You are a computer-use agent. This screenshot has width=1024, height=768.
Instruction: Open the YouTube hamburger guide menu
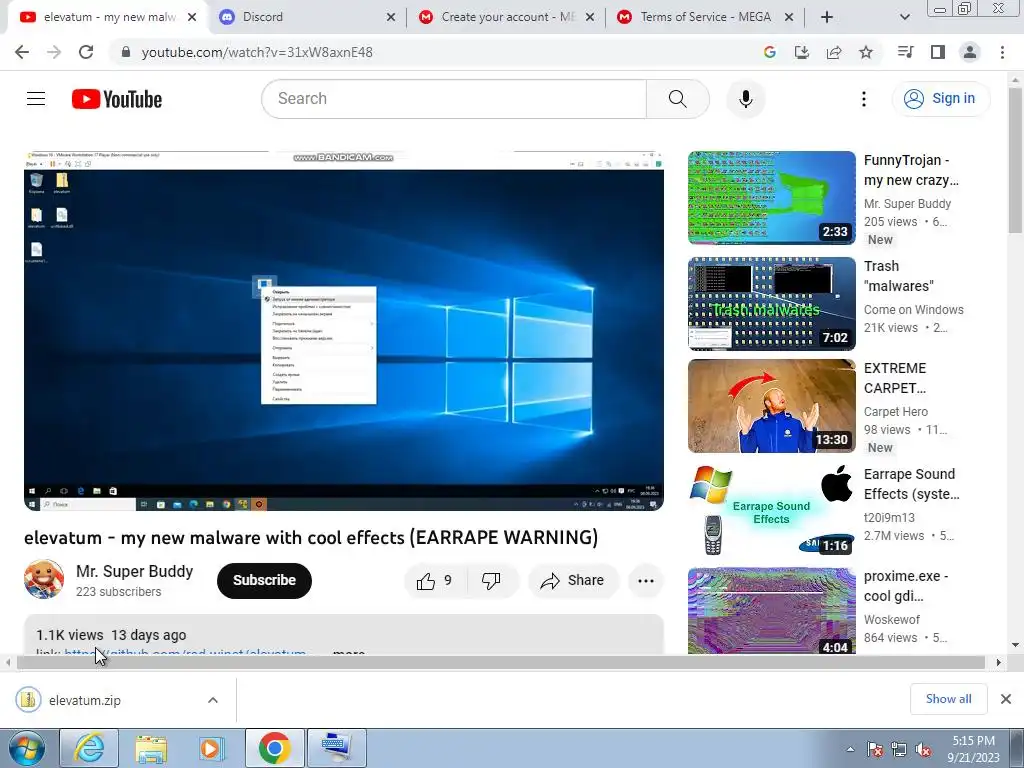pos(36,99)
